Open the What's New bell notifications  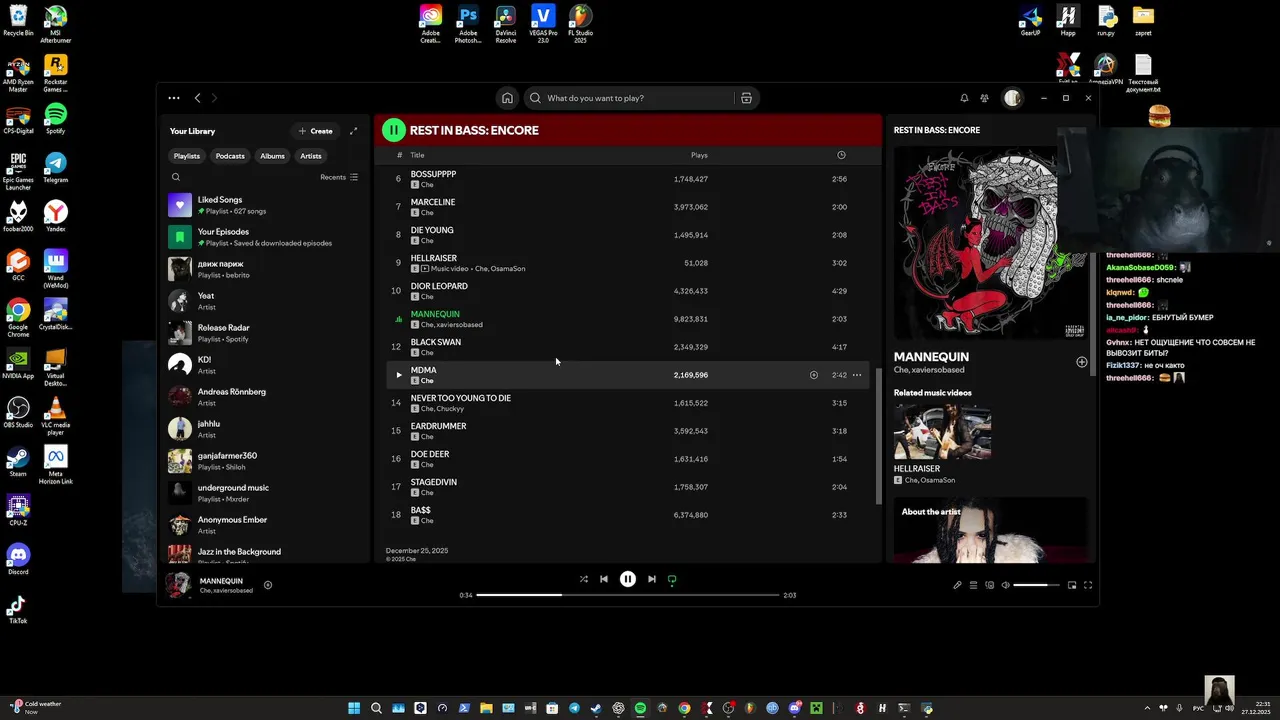click(964, 98)
